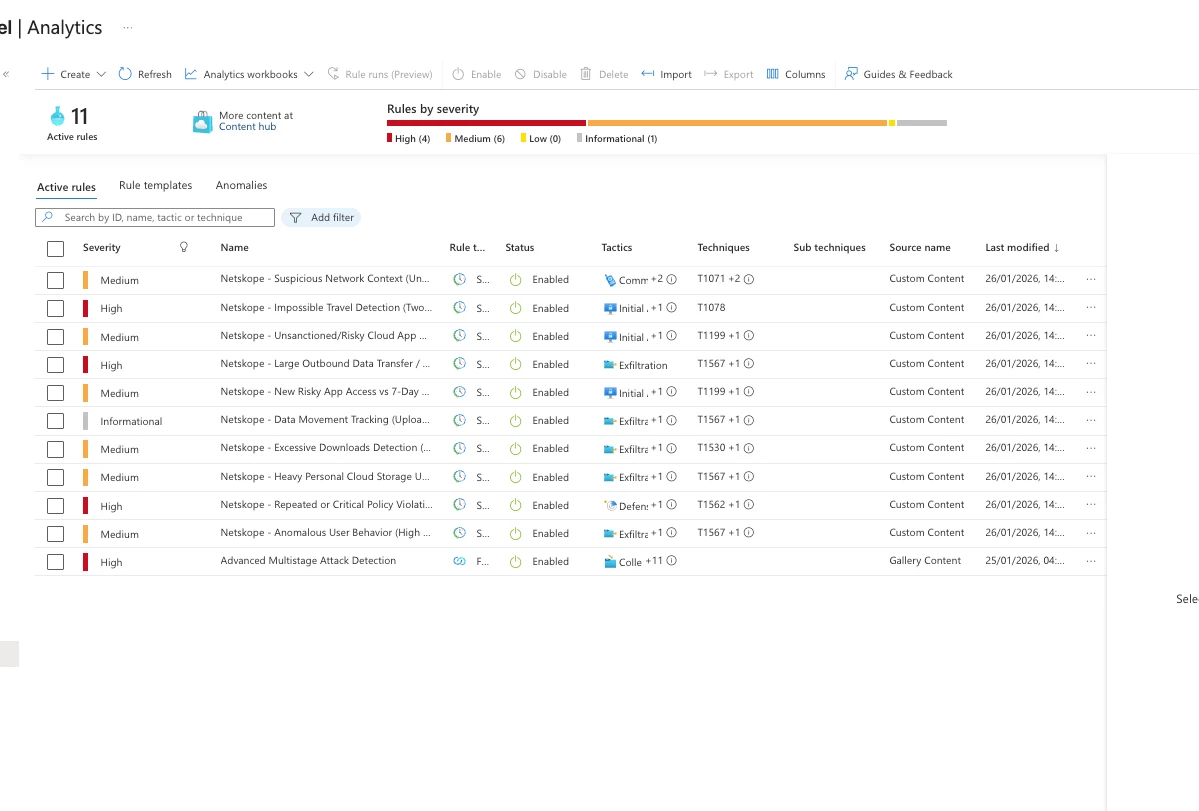Screen dimensions: 1199x811
Task: Open more options for Suspicious Network Context row
Action: point(1091,279)
